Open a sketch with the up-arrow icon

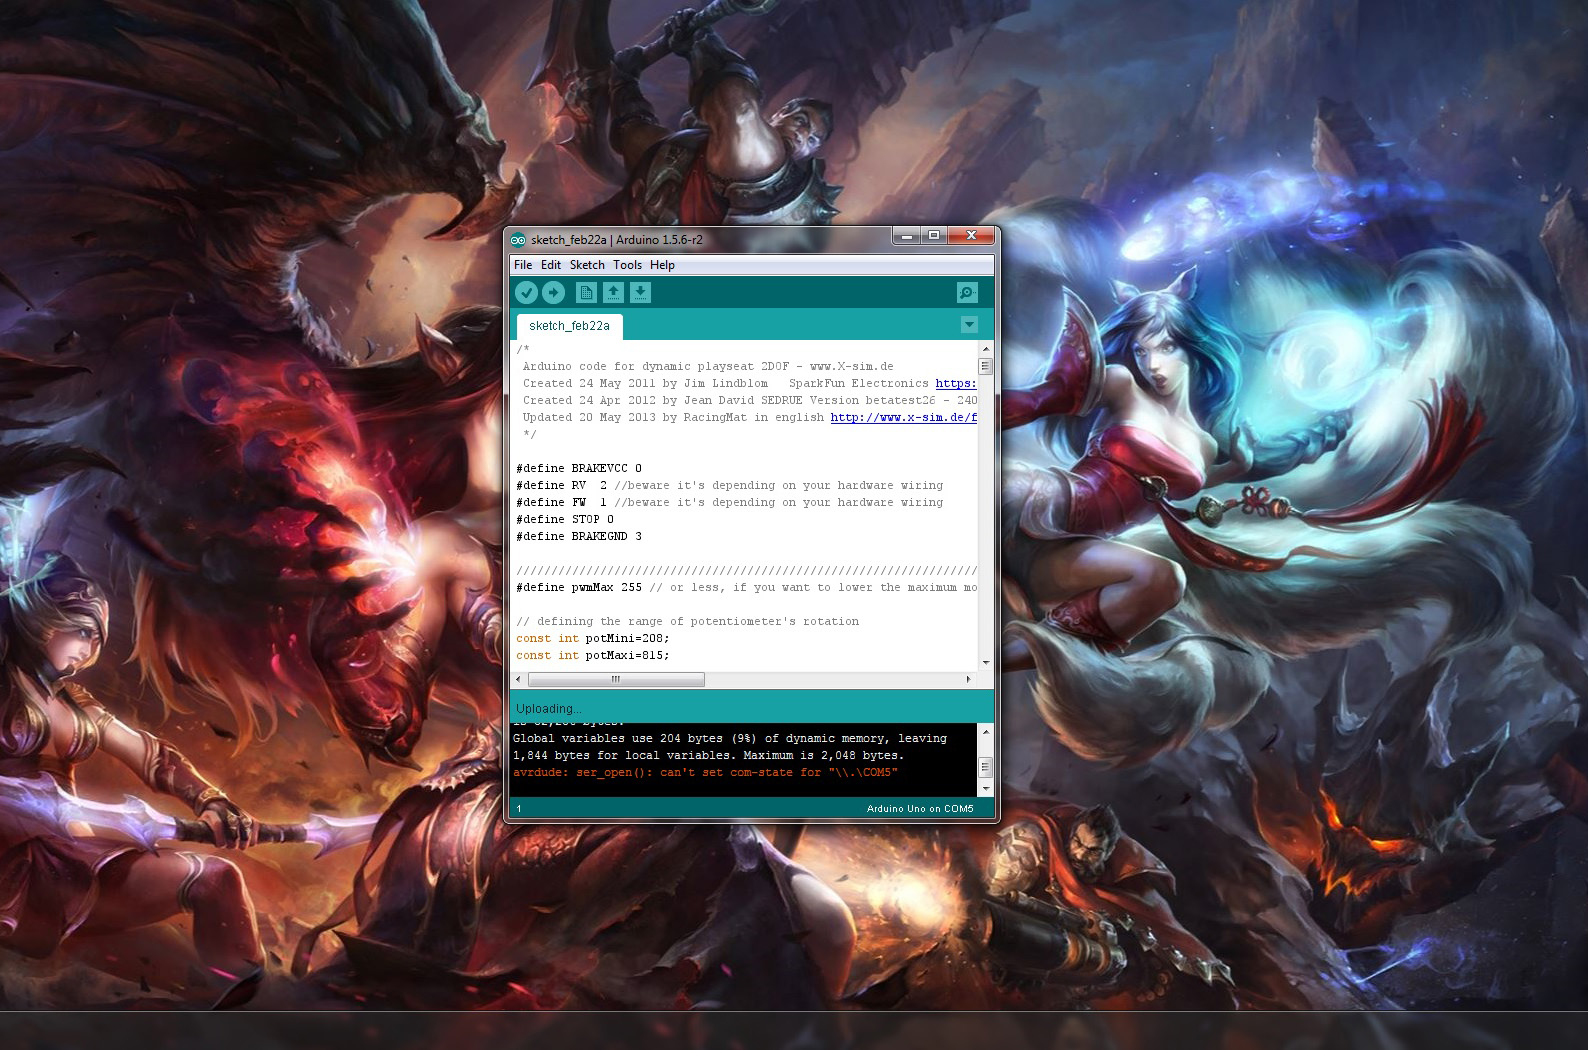pos(613,292)
